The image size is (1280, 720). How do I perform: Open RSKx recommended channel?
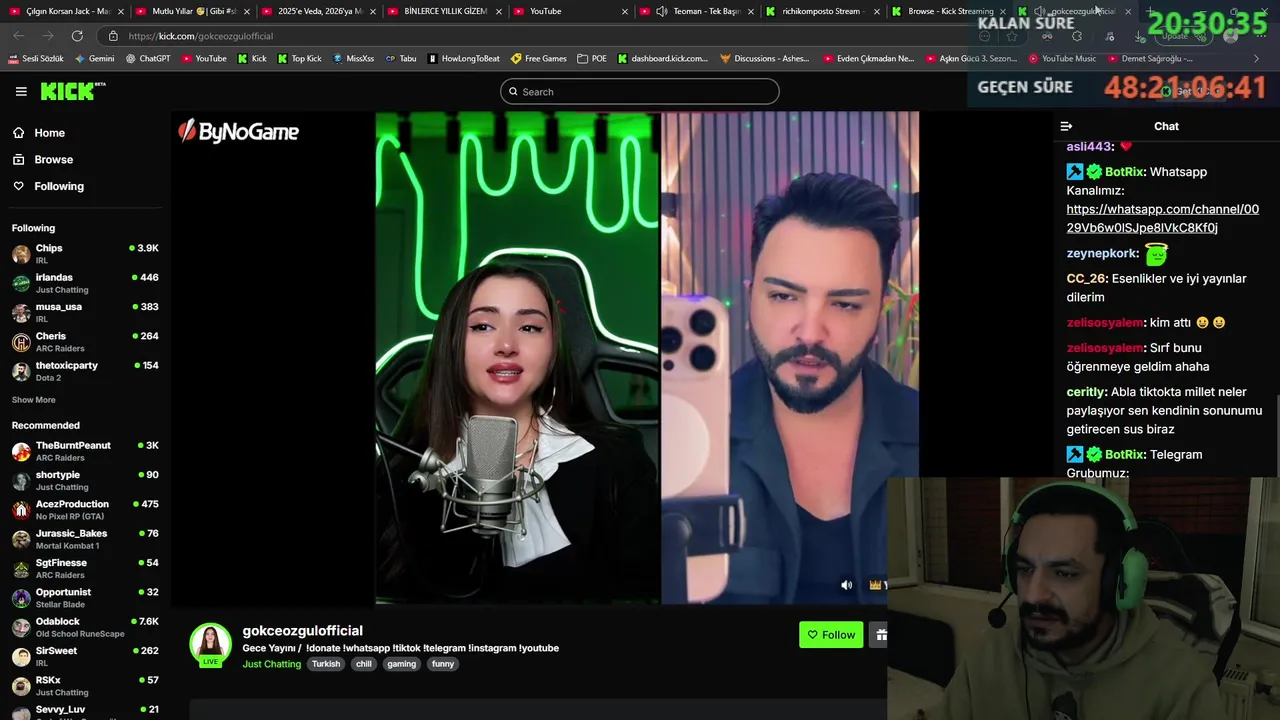pyautogui.click(x=85, y=686)
